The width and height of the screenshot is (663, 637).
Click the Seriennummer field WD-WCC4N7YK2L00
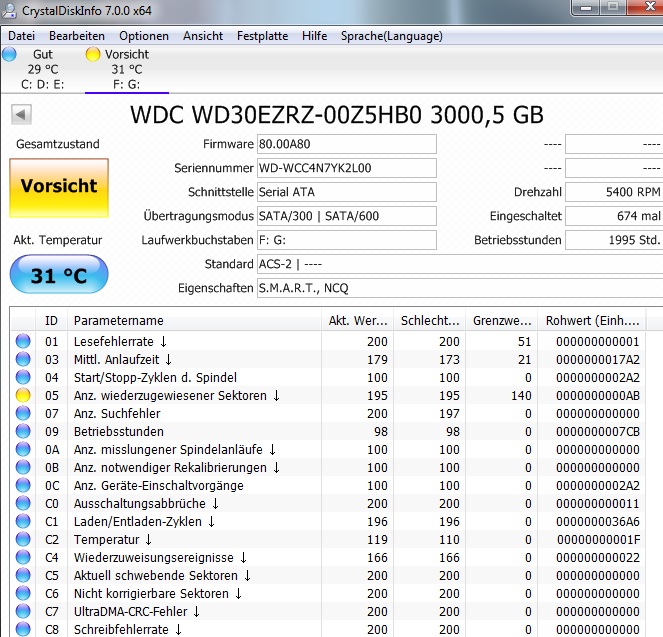coord(347,168)
